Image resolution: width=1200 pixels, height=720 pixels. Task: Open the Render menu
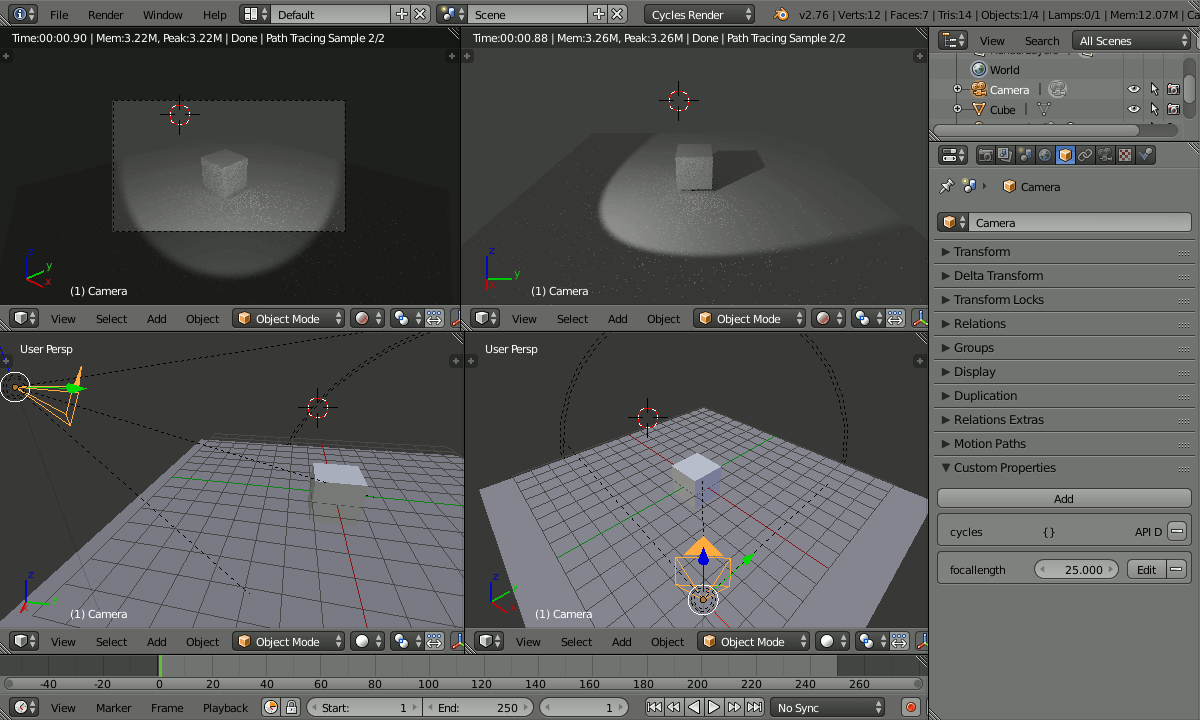(x=105, y=14)
